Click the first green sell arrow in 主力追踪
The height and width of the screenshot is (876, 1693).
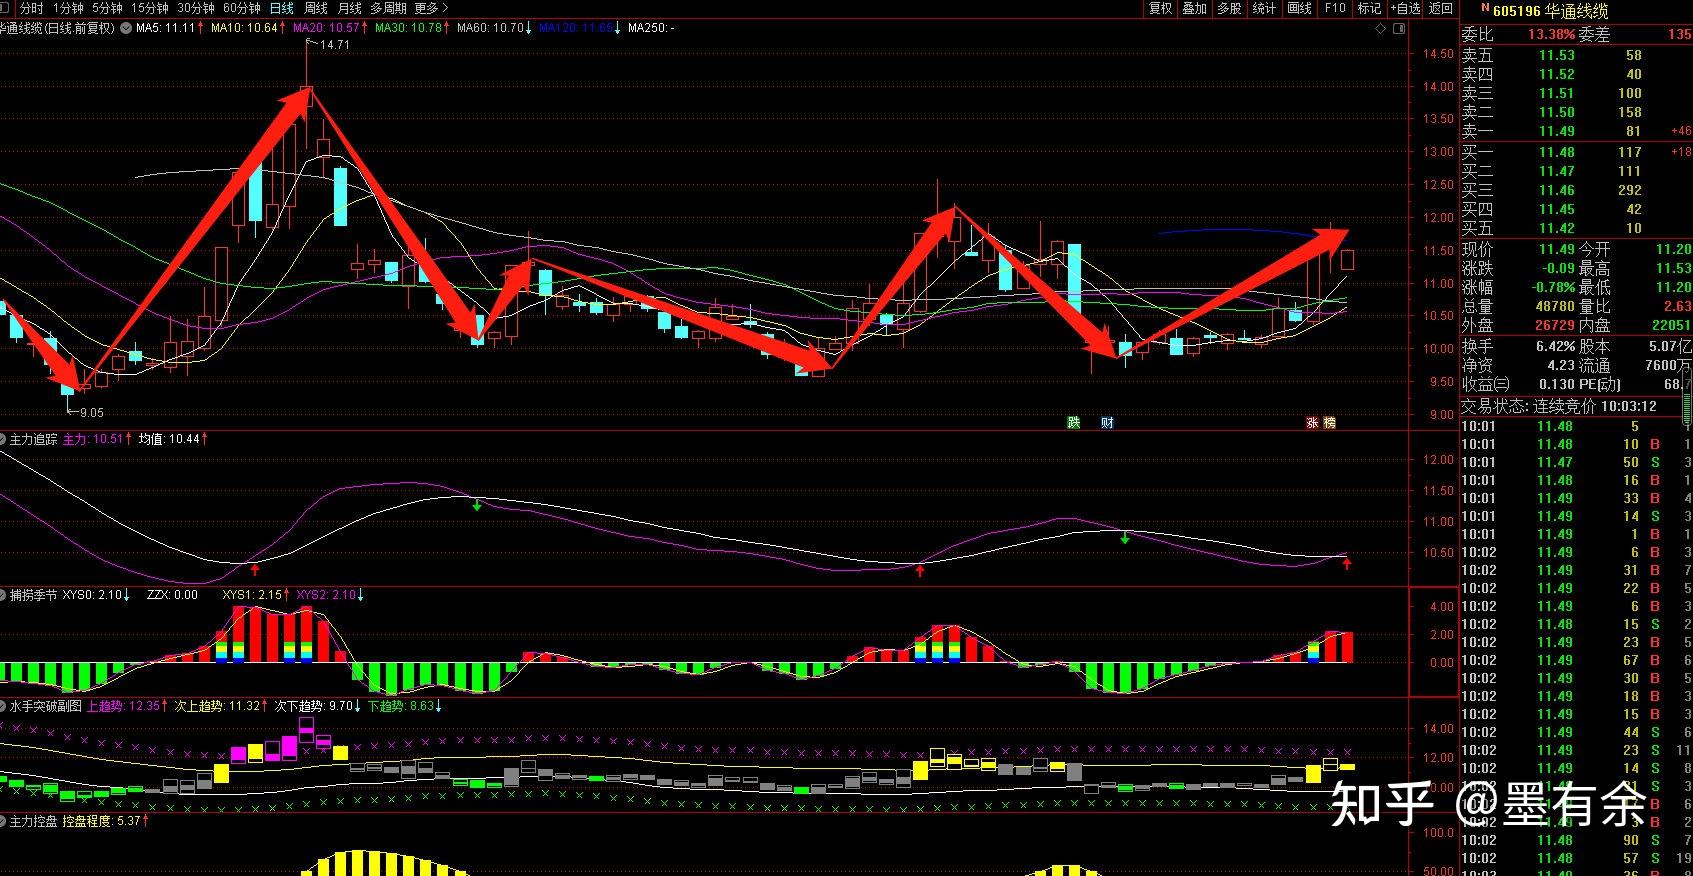pos(477,506)
